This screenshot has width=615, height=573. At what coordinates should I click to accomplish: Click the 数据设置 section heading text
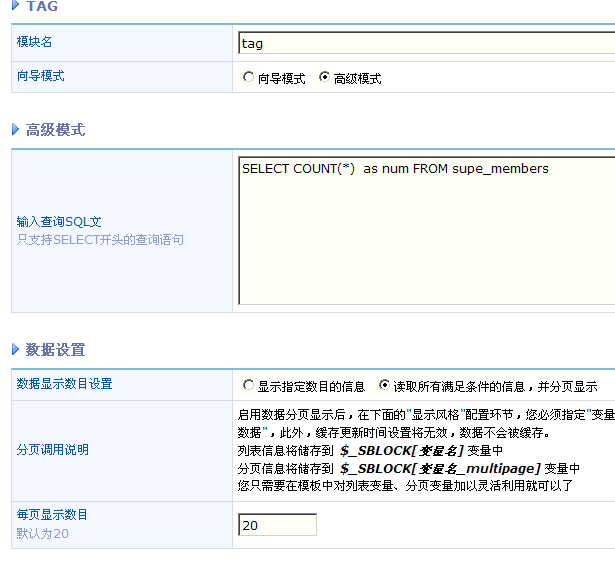pos(55,349)
